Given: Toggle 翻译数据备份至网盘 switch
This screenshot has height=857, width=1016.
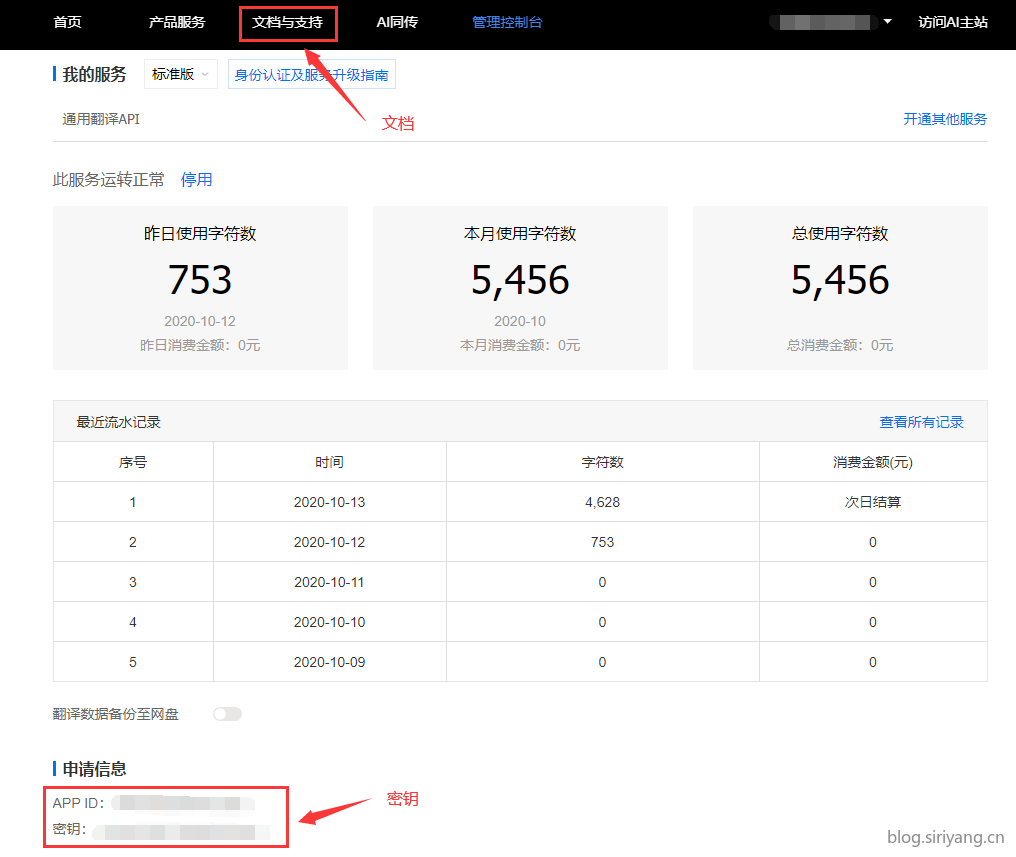Looking at the screenshot, I should [228, 714].
